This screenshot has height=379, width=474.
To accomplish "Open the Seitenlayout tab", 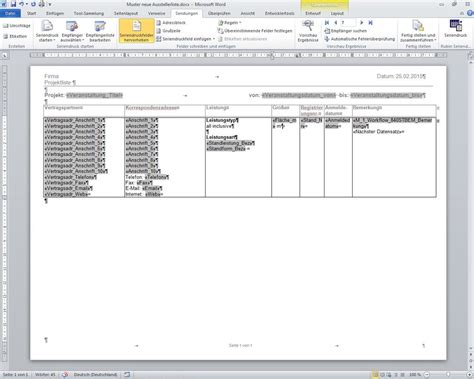I will coord(126,13).
